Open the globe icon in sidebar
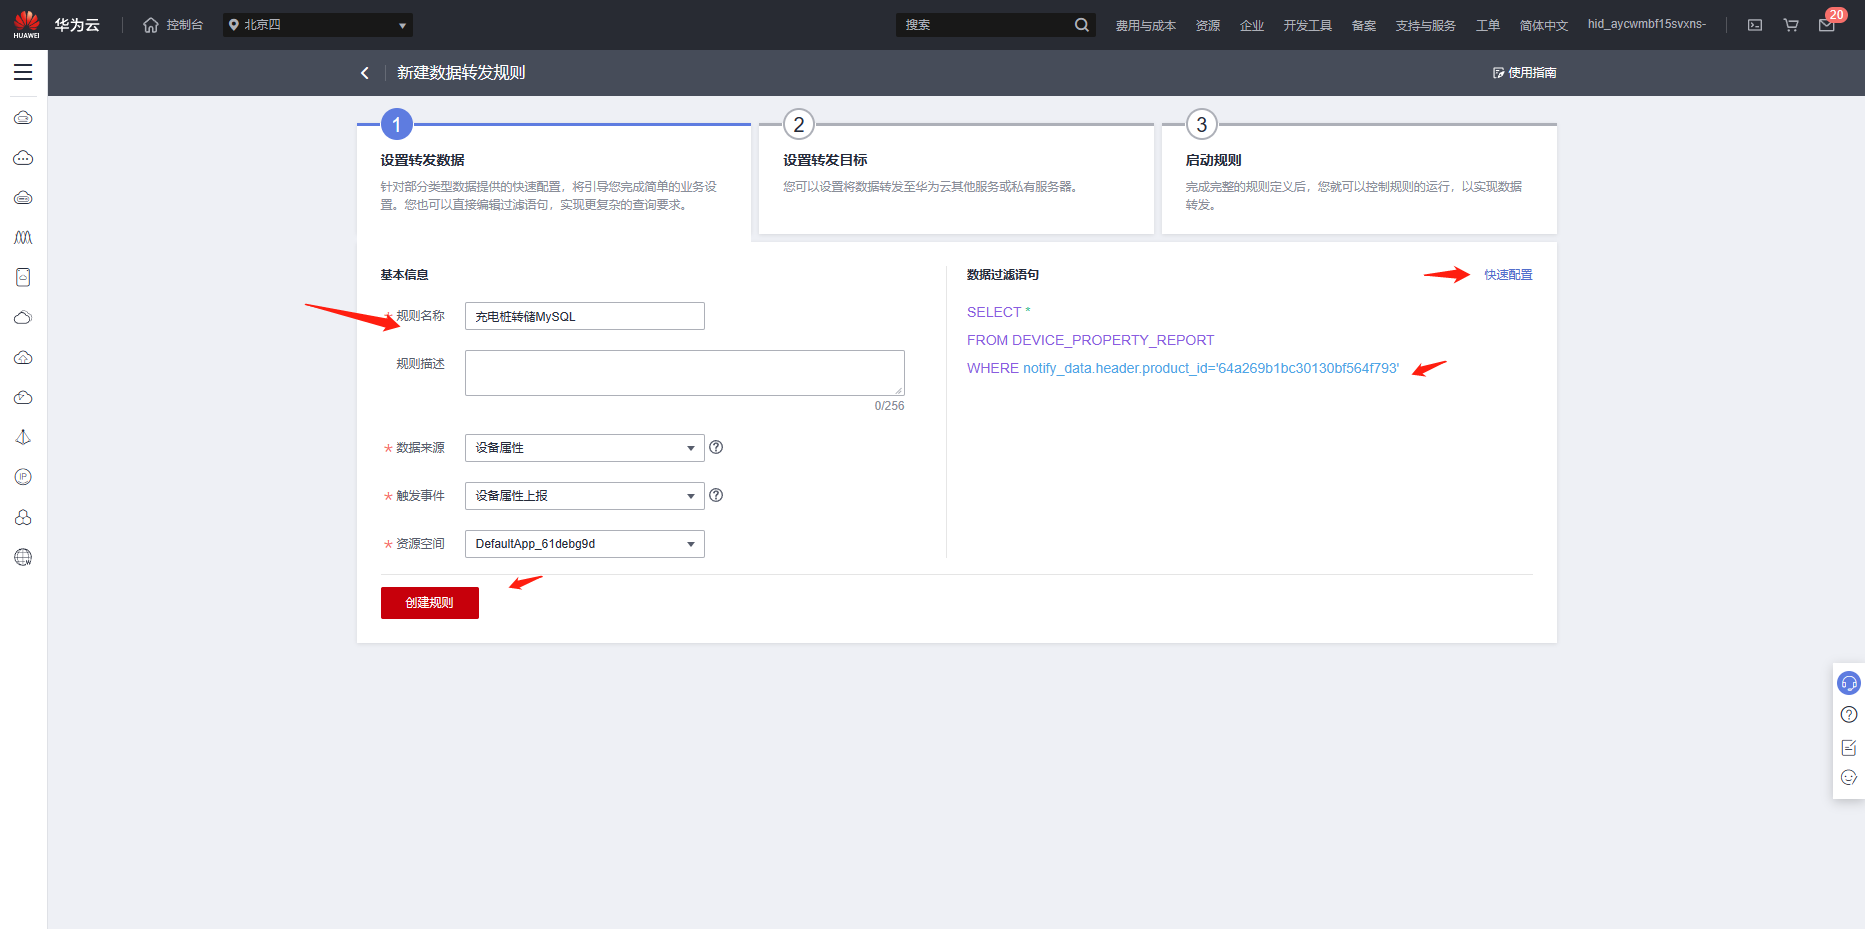This screenshot has height=929, width=1865. click(23, 557)
